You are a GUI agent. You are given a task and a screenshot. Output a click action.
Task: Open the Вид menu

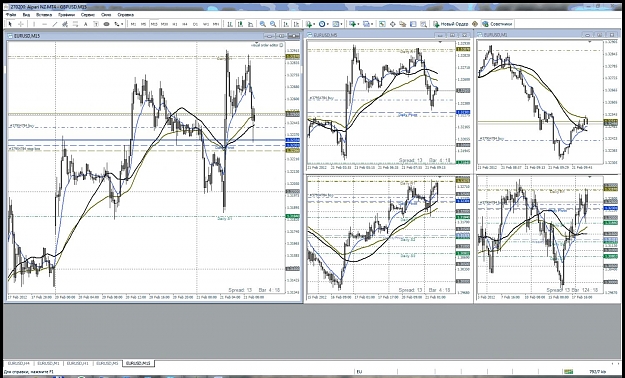[x=26, y=14]
